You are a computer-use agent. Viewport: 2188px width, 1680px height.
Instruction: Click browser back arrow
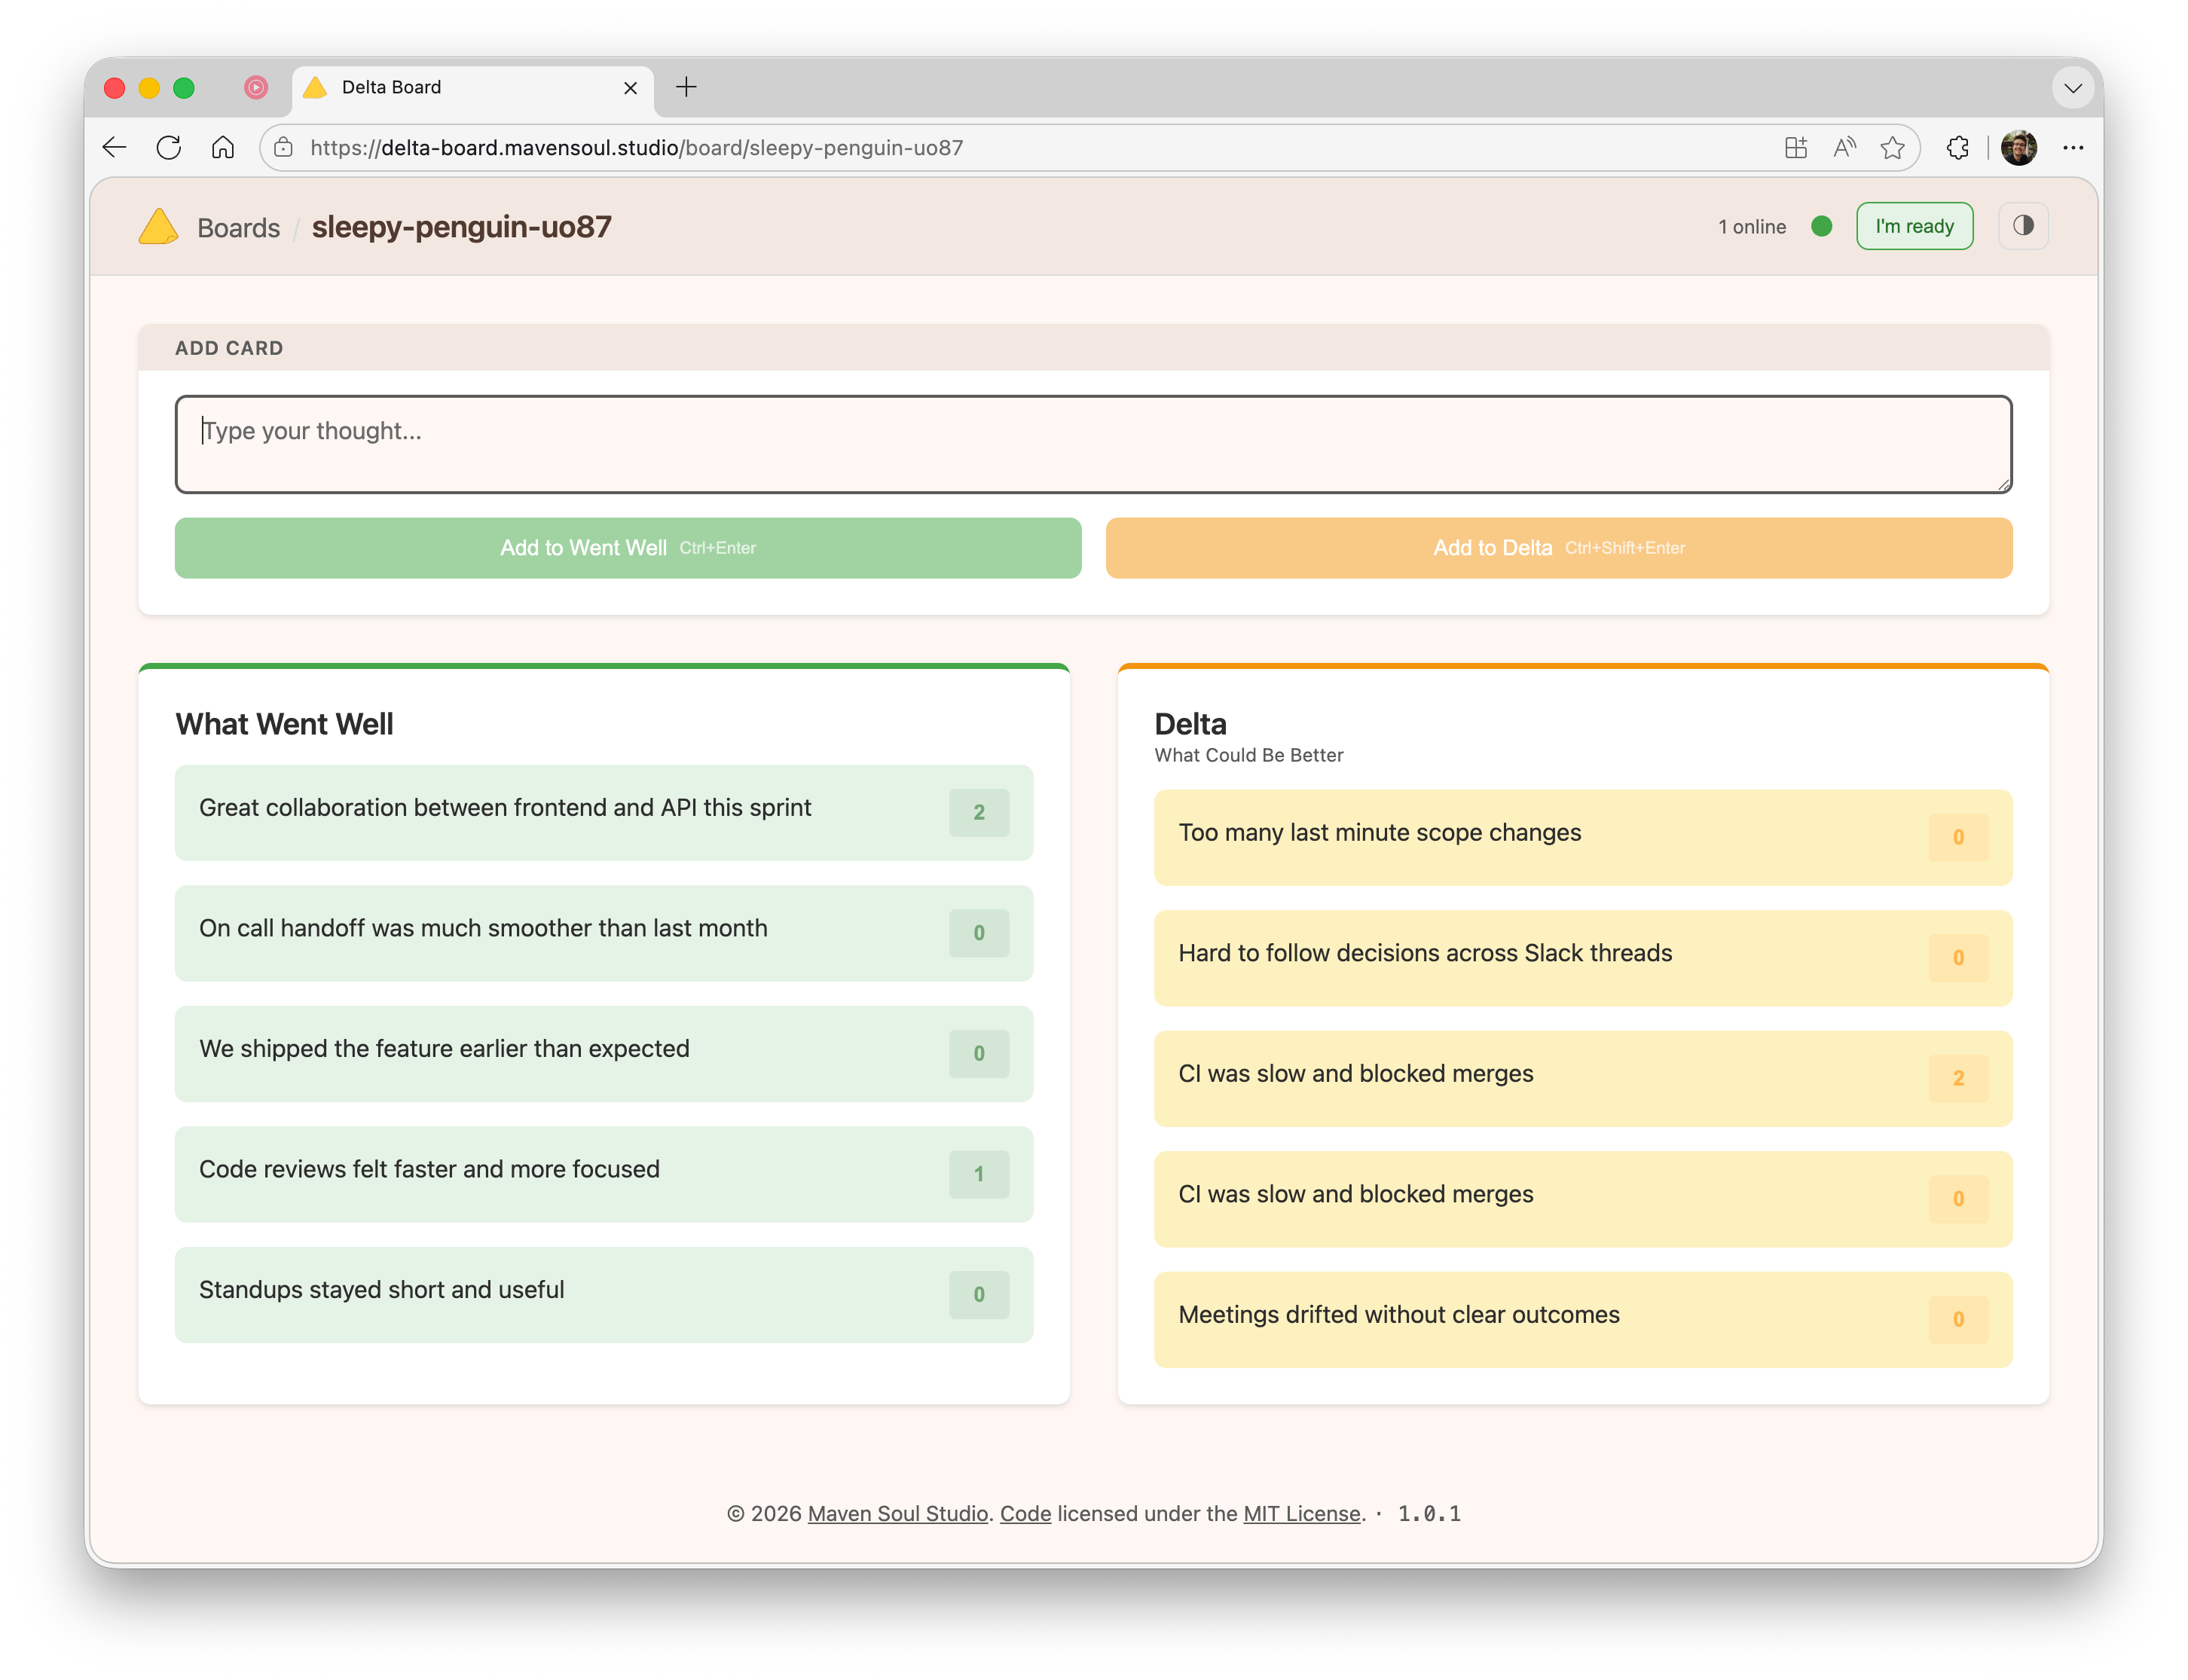115,148
